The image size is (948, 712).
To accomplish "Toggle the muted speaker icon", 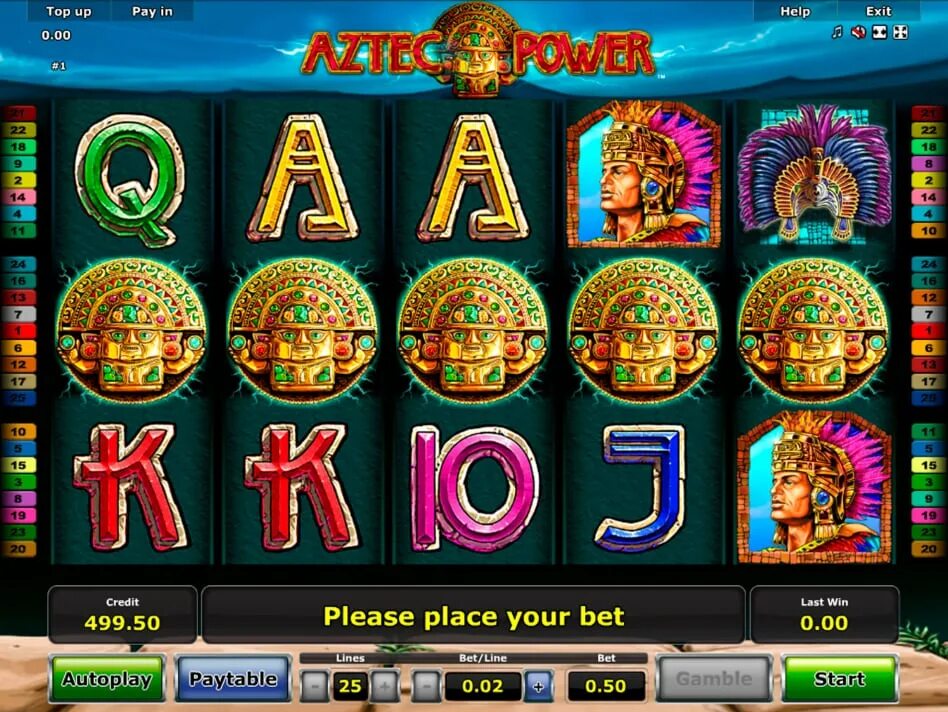I will pos(858,33).
